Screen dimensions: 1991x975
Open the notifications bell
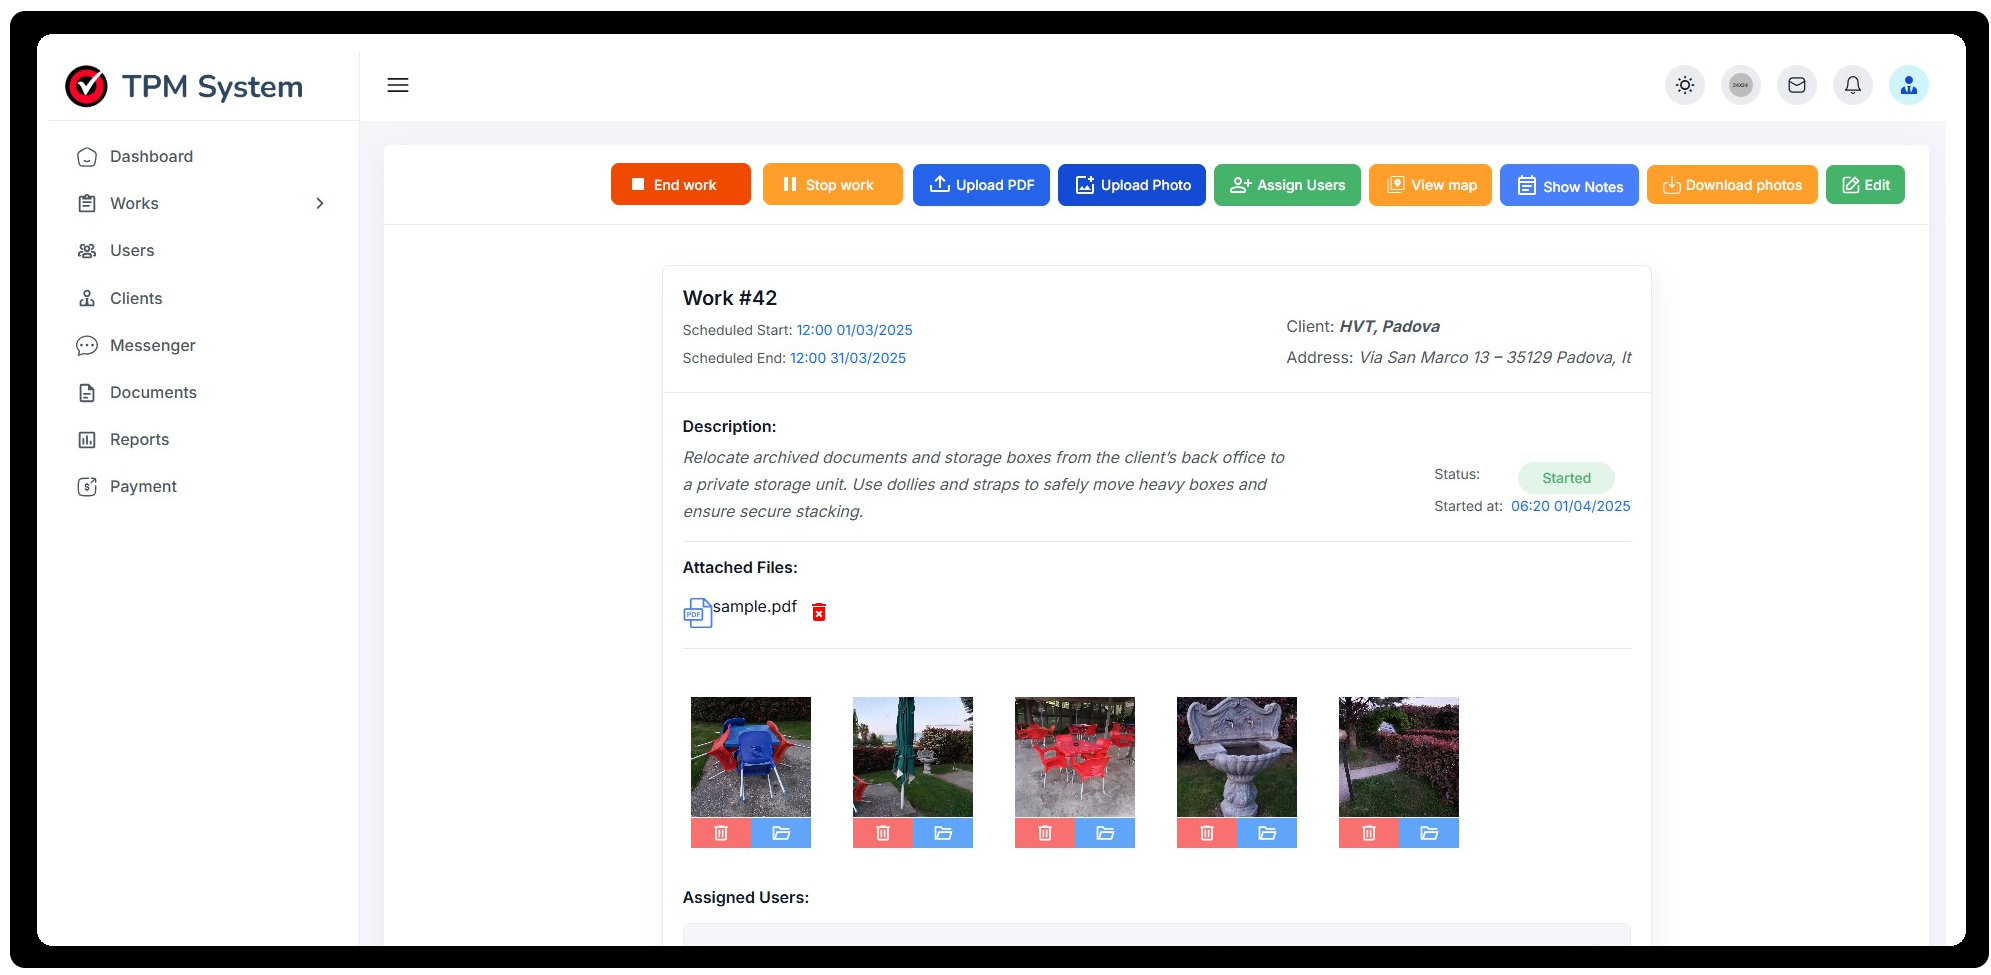click(1853, 85)
